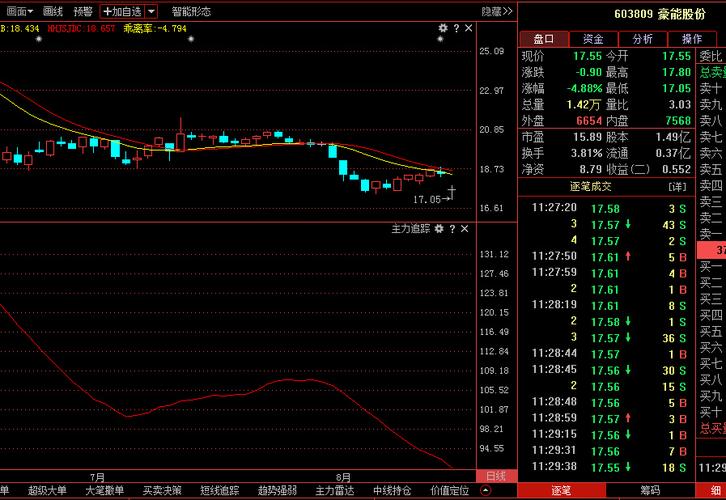
Task: Switch to the 资金 tab
Action: coord(594,39)
